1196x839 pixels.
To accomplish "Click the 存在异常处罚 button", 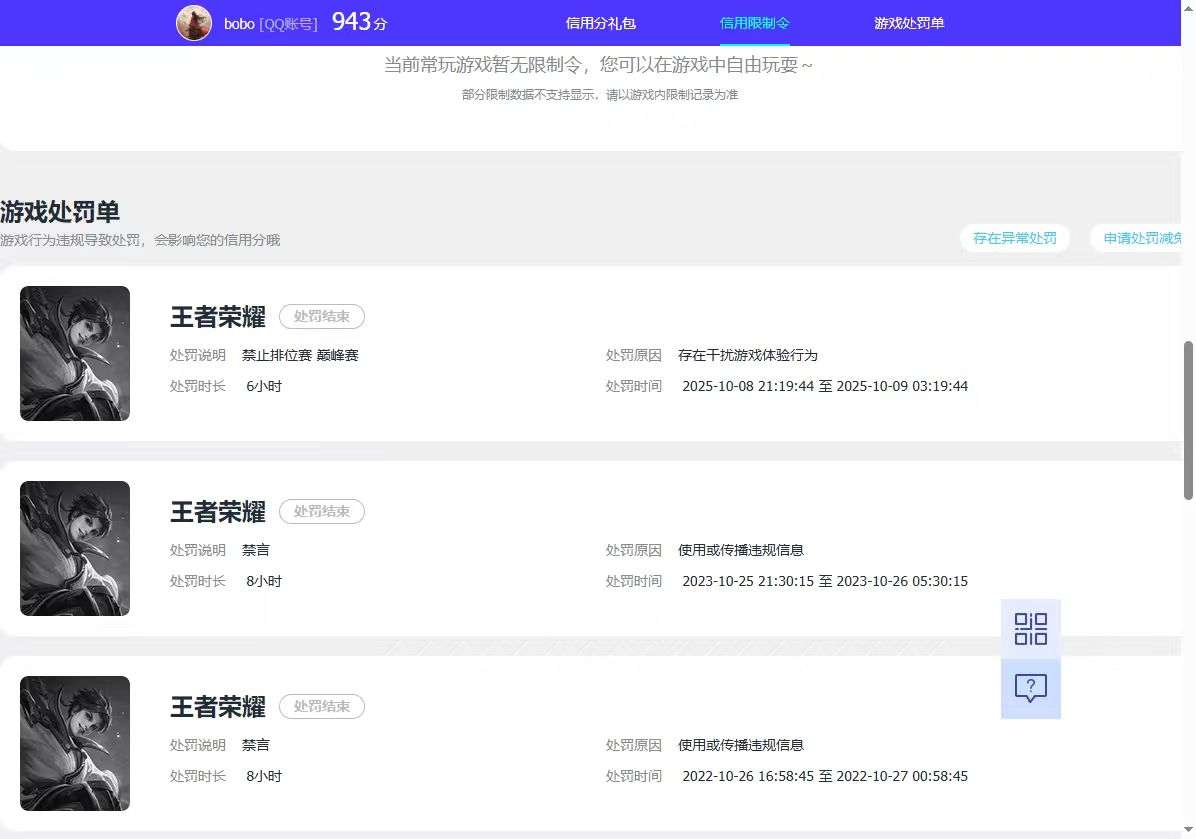I will click(x=1014, y=238).
